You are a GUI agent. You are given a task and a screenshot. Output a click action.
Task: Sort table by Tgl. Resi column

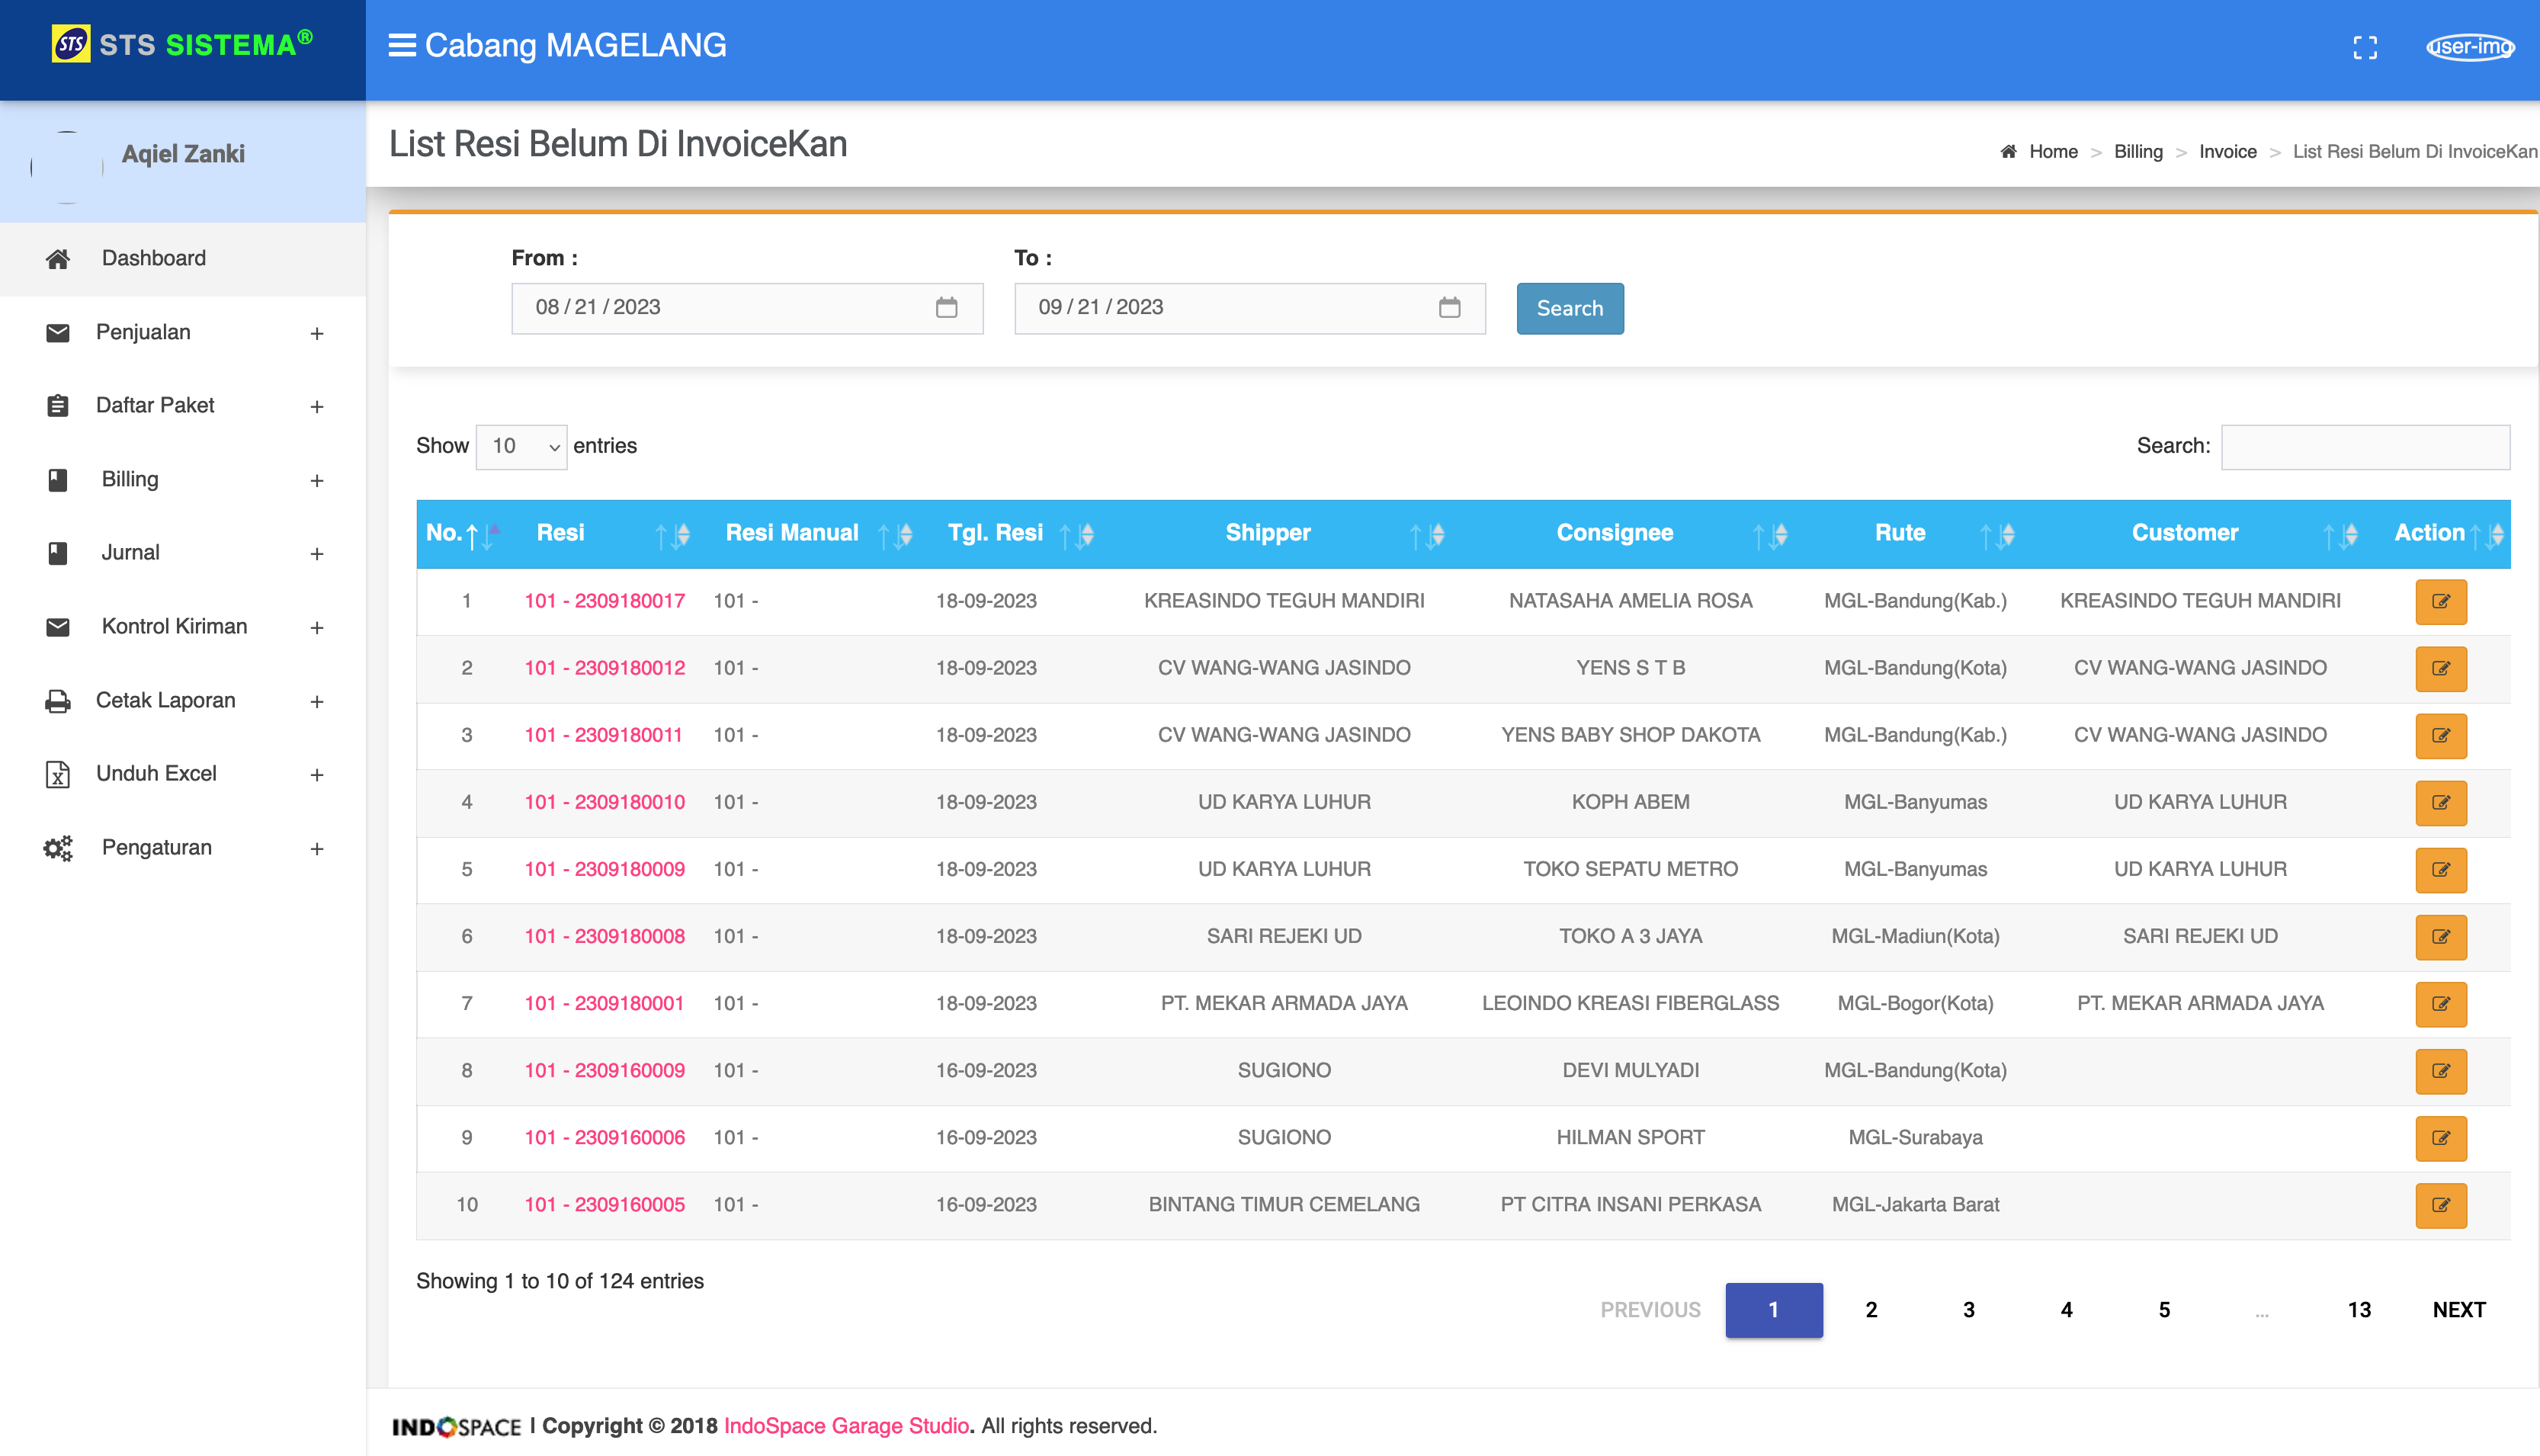pyautogui.click(x=1017, y=534)
